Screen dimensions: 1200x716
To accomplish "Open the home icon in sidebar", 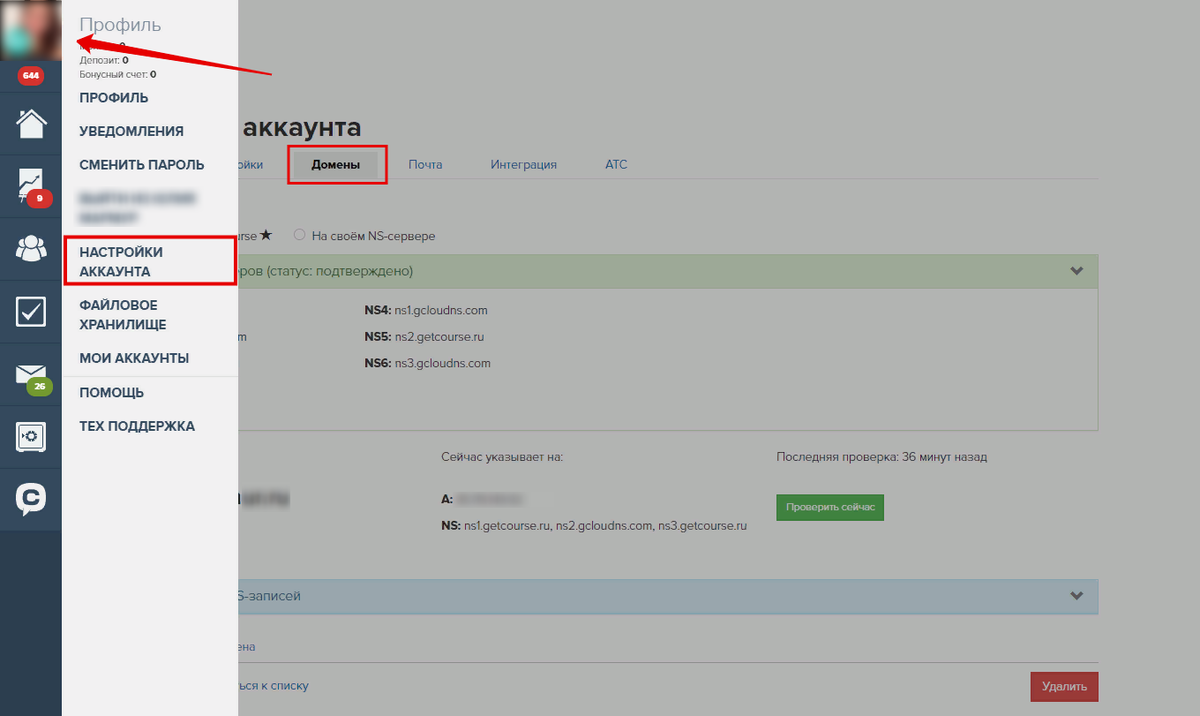I will point(31,123).
